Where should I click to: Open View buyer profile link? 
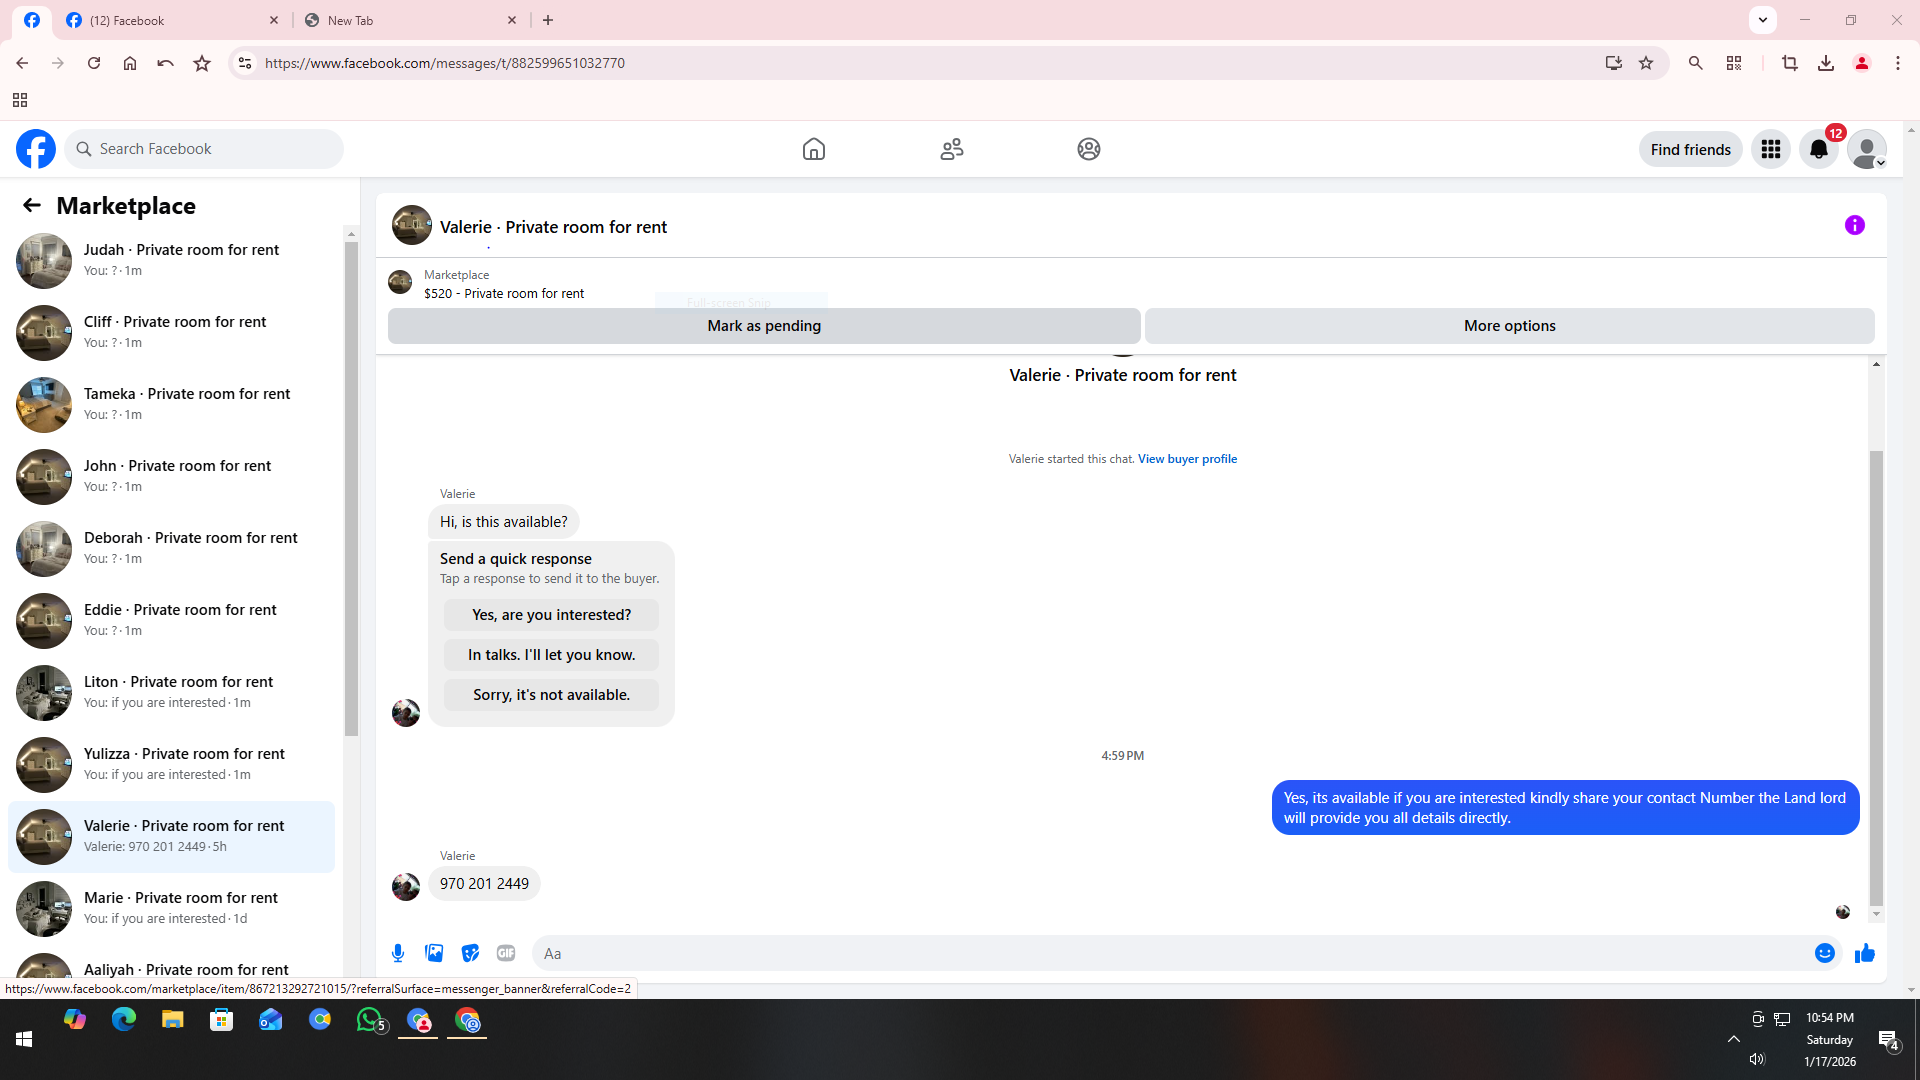[x=1187, y=459]
